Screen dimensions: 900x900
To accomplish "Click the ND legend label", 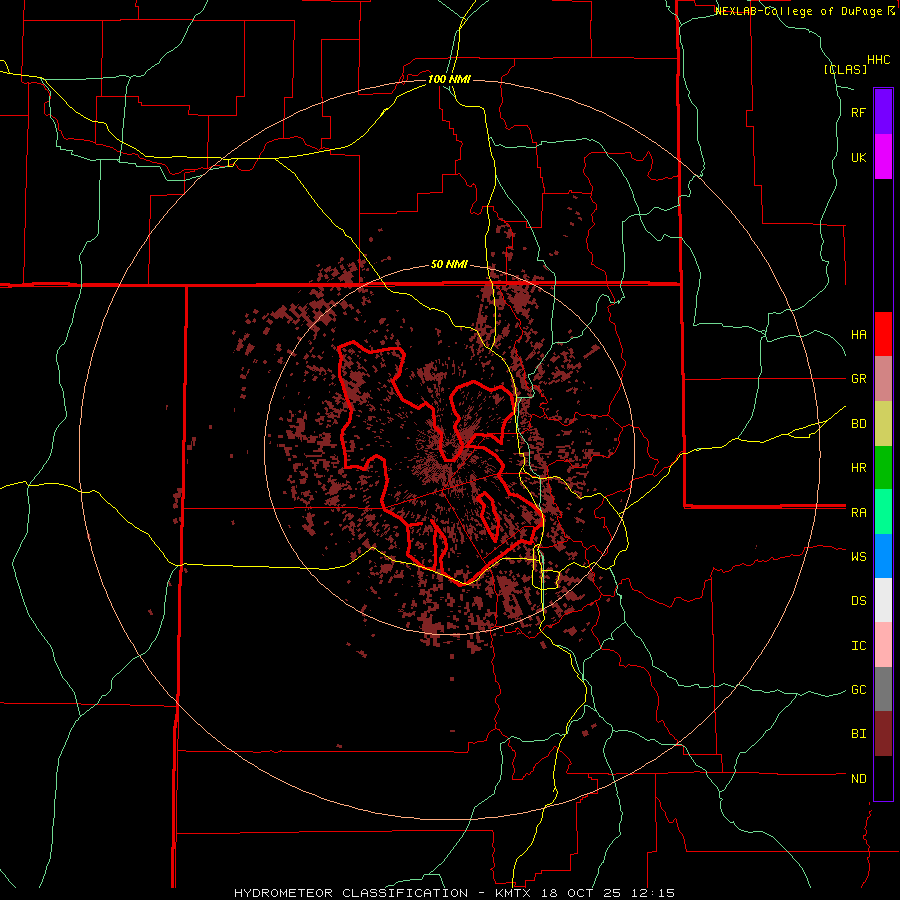I will pos(859,779).
